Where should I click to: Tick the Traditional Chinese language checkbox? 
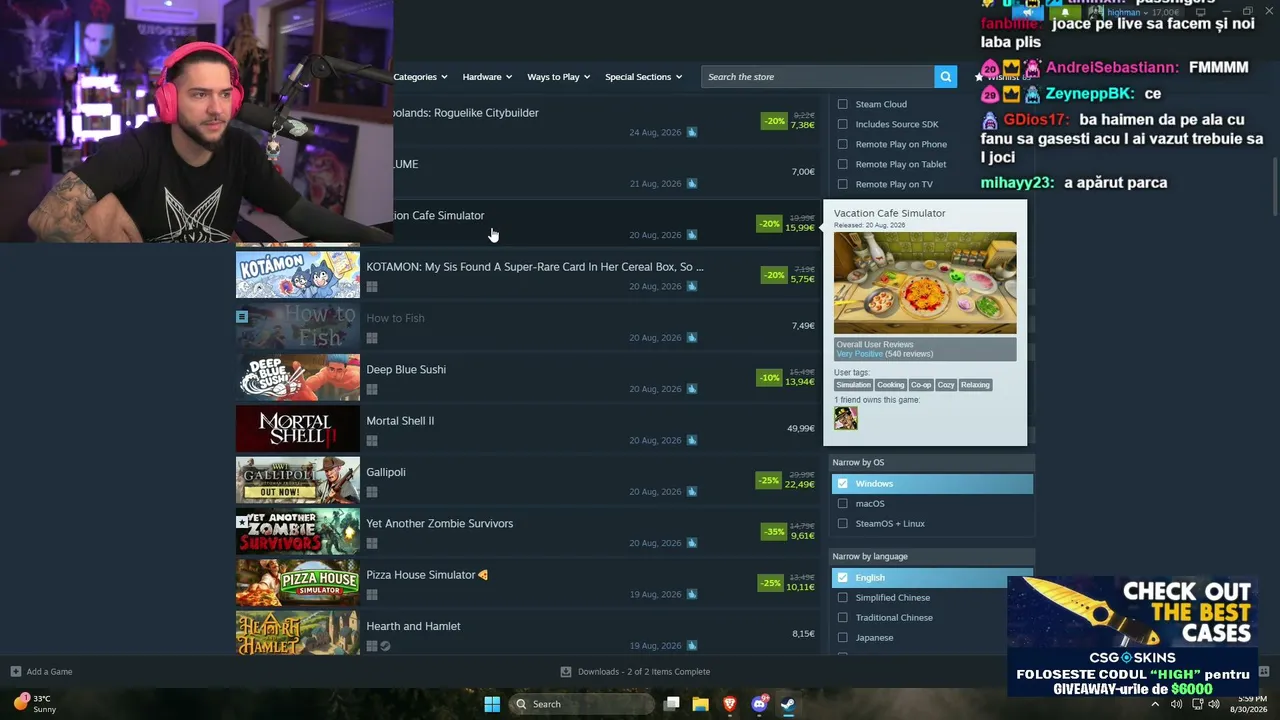pos(842,618)
